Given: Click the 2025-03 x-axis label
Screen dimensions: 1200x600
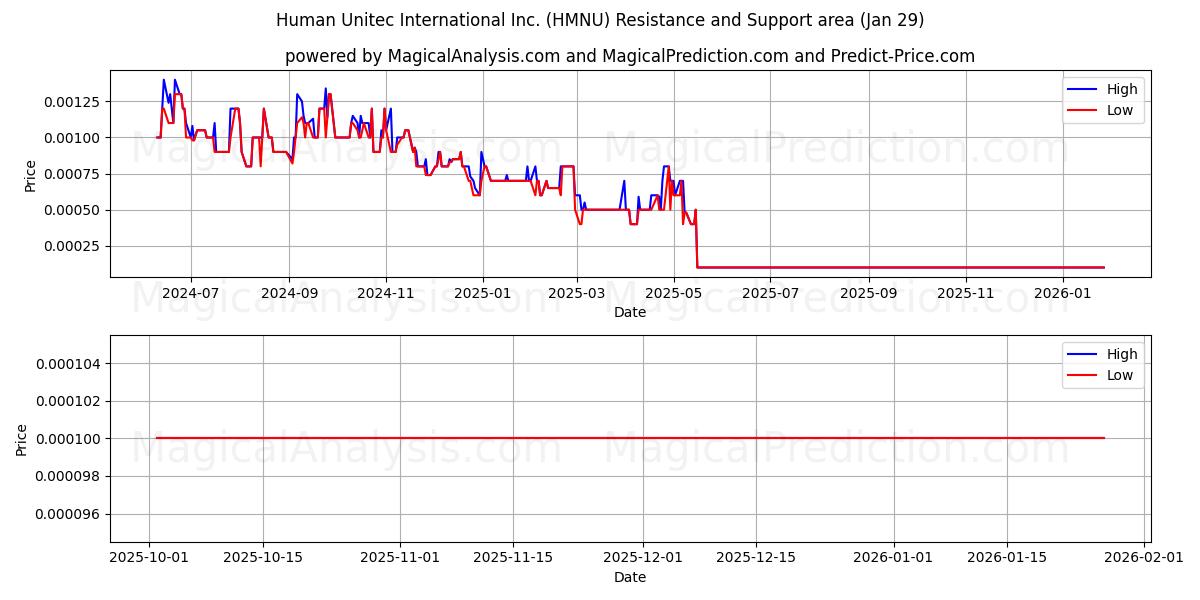Looking at the screenshot, I should pos(577,294).
